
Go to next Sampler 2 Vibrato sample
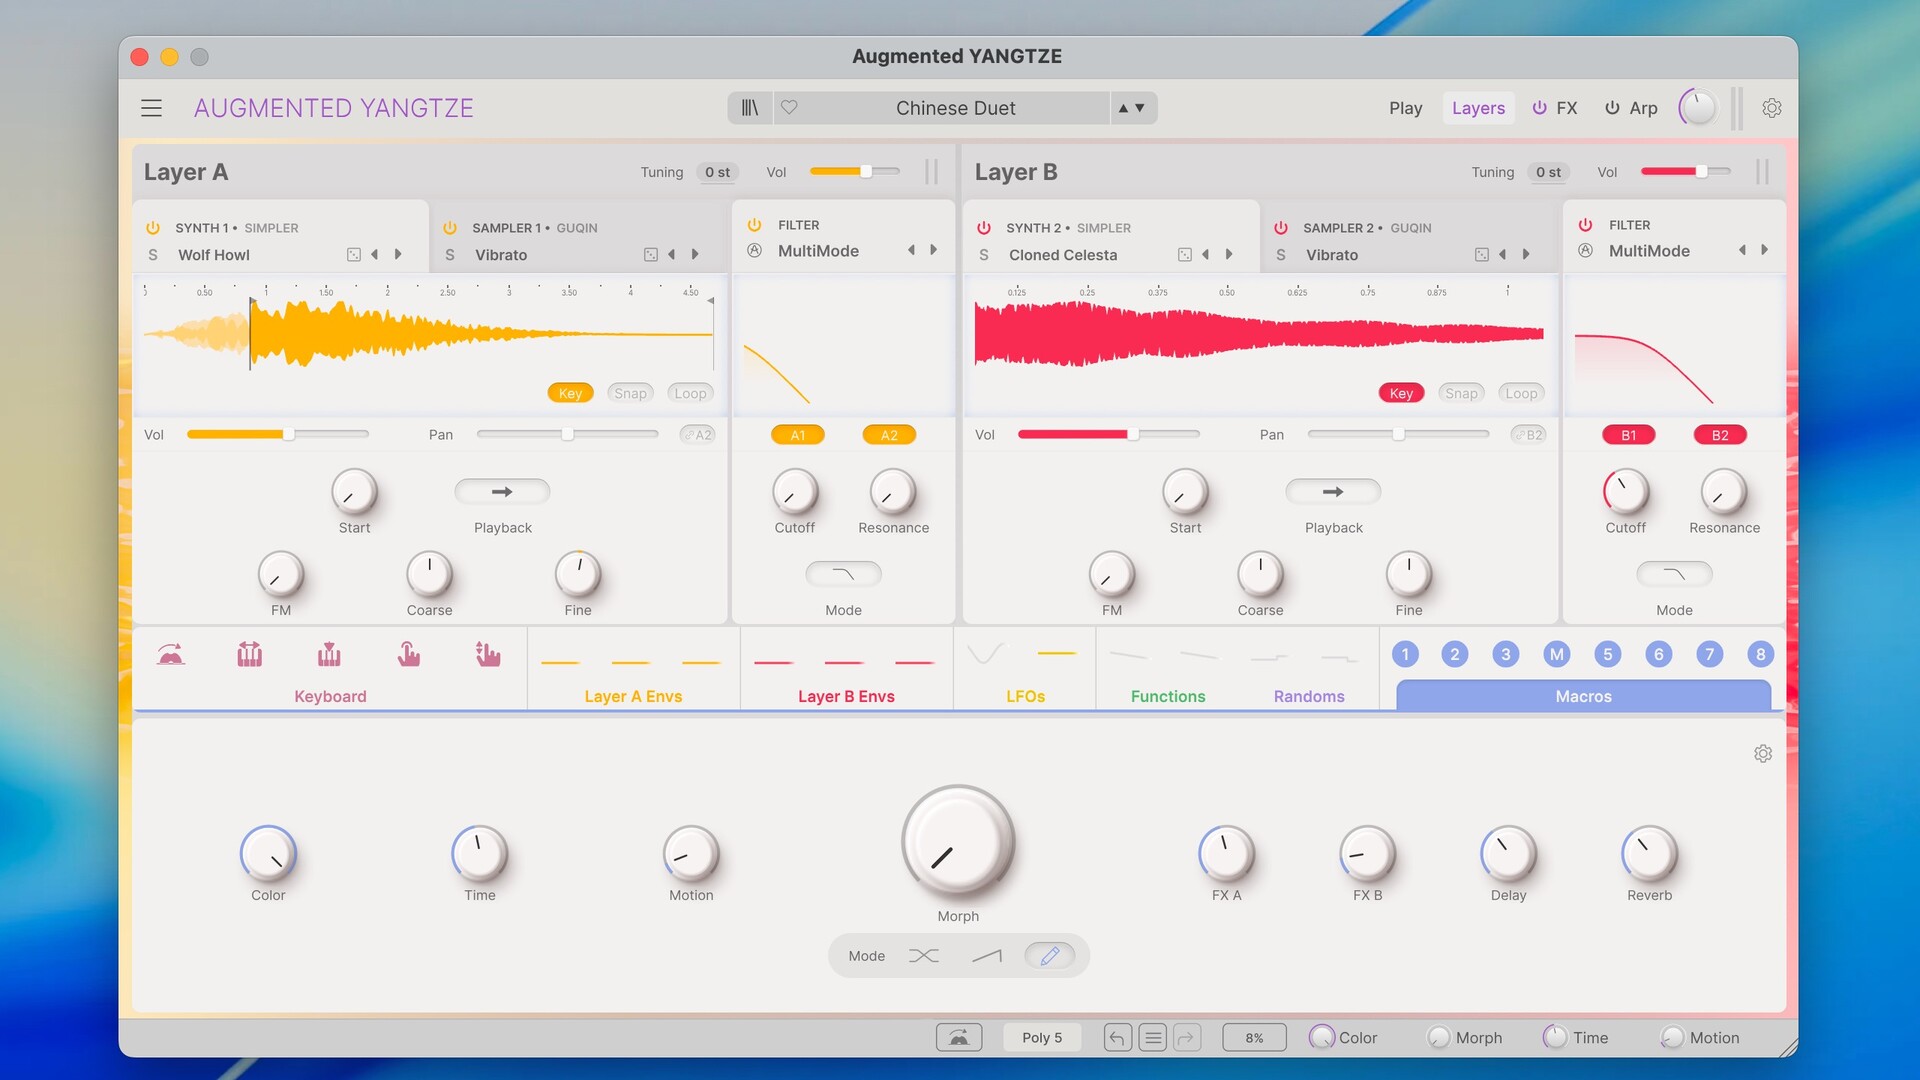[1526, 255]
